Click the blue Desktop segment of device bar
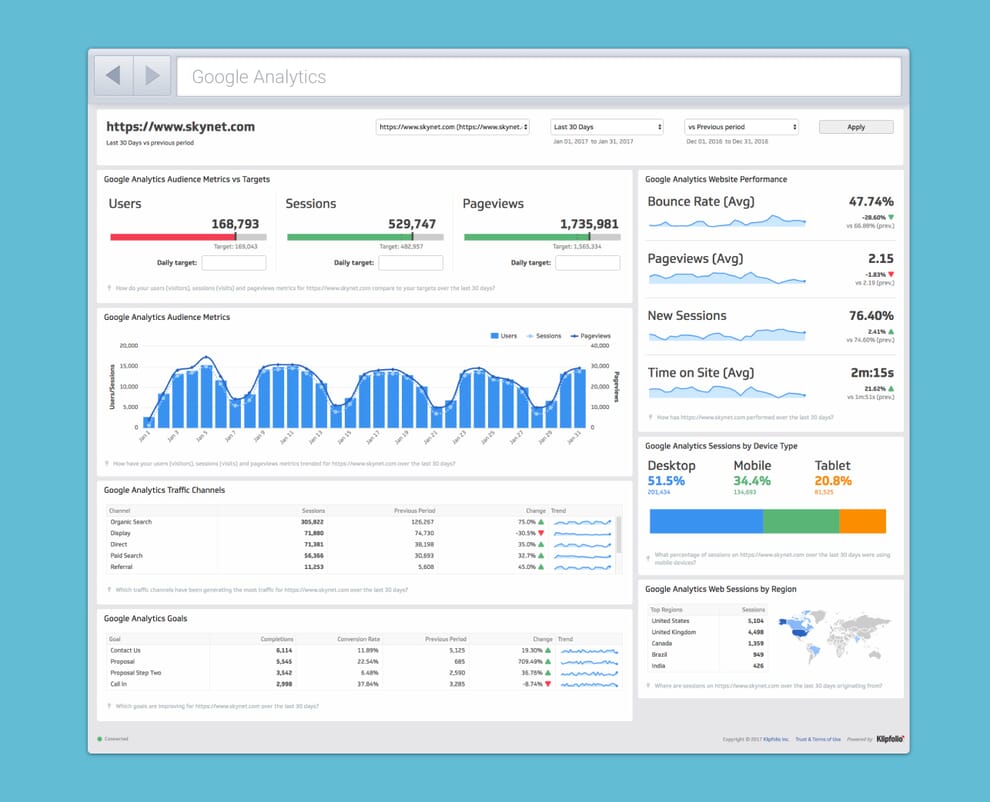Screen dimensions: 990x802 click(x=707, y=521)
